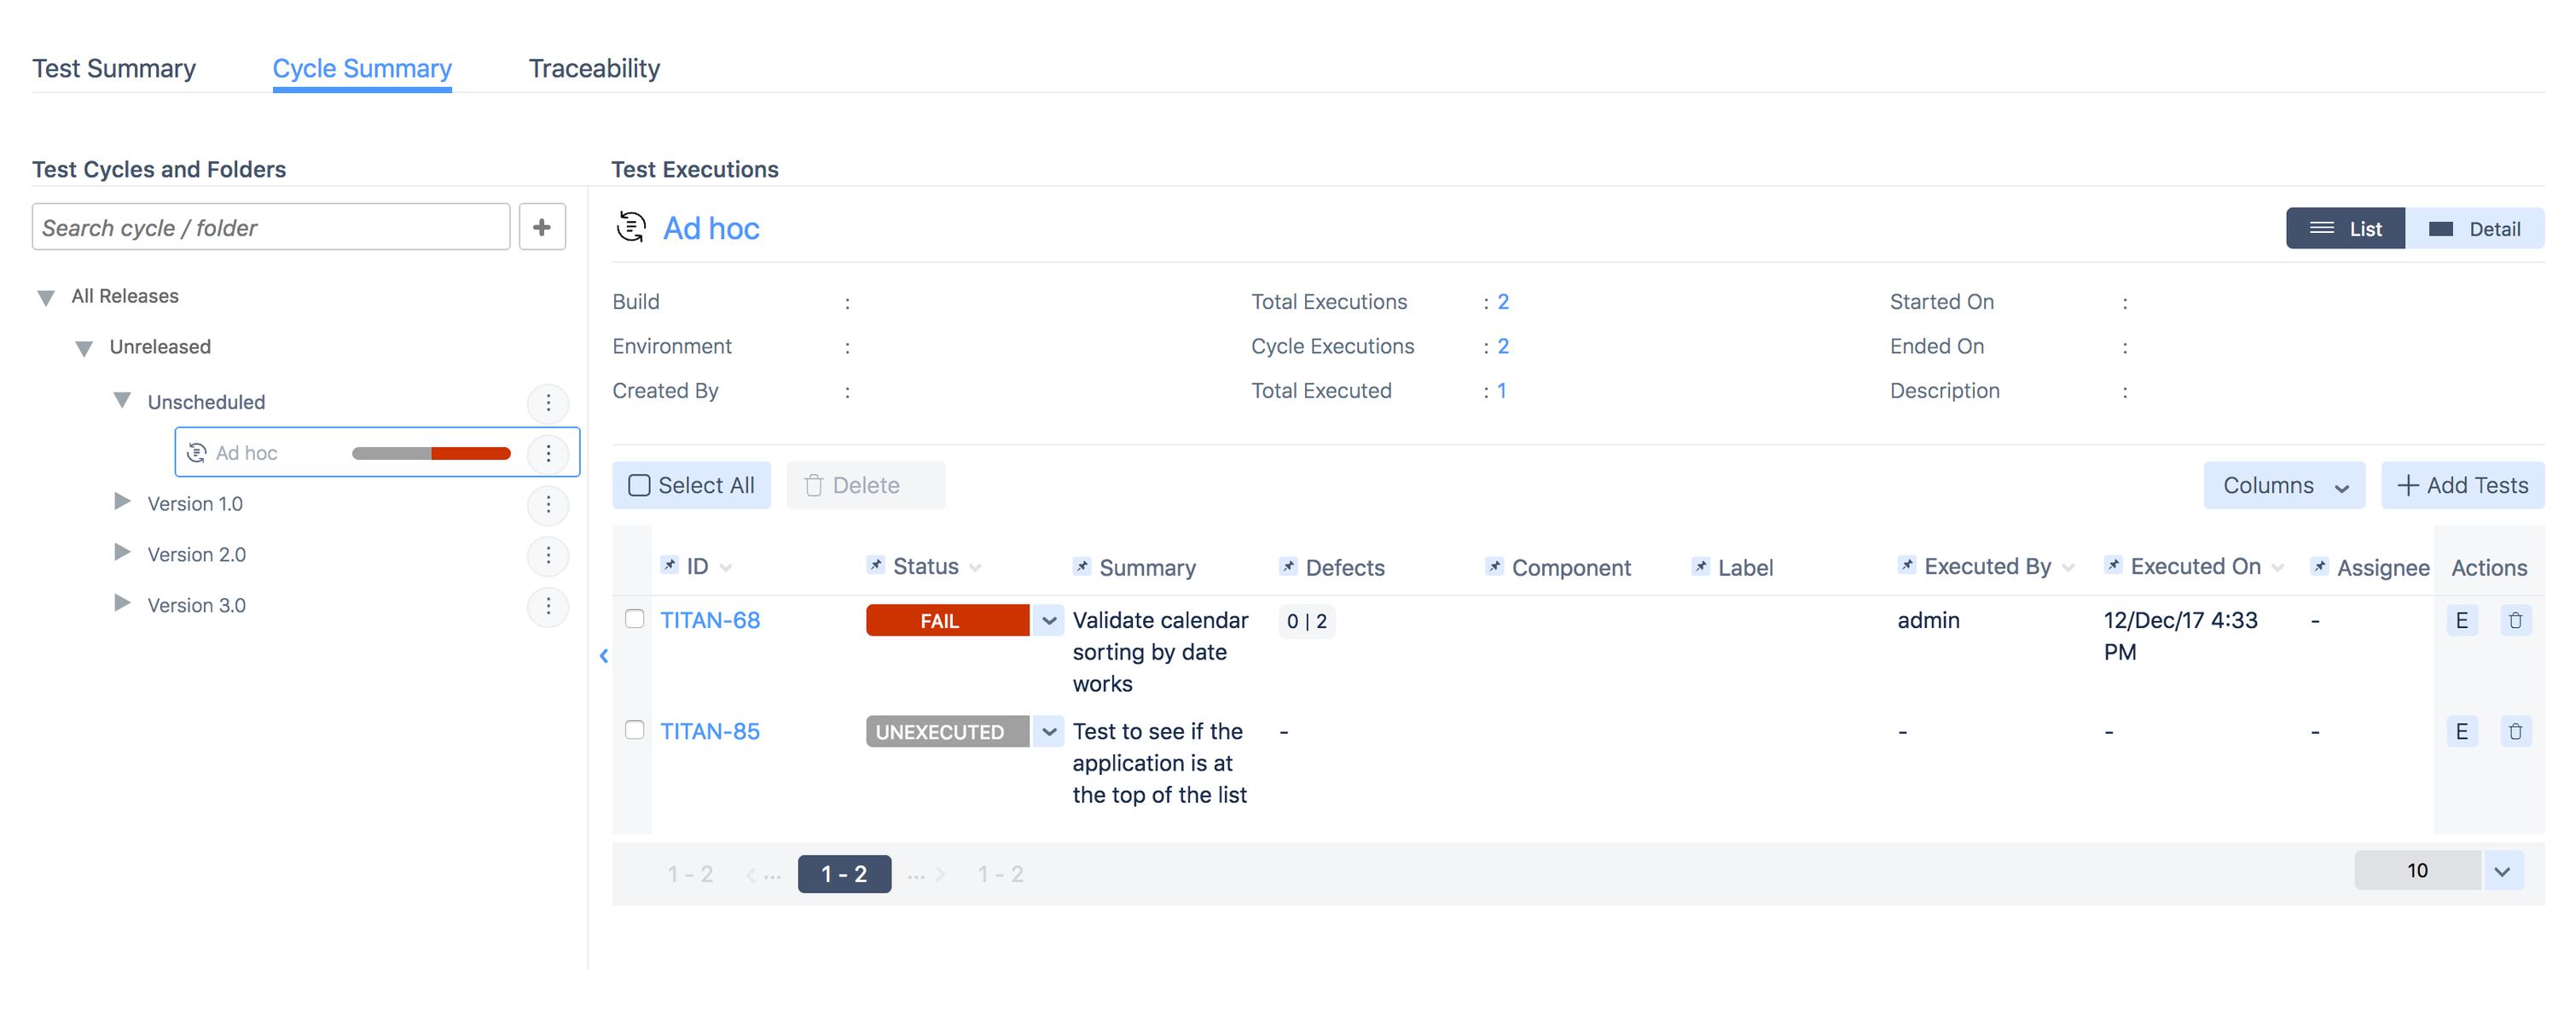Open FAIL status dropdown for TITAN-68
The image size is (2576, 1017).
coord(1048,621)
